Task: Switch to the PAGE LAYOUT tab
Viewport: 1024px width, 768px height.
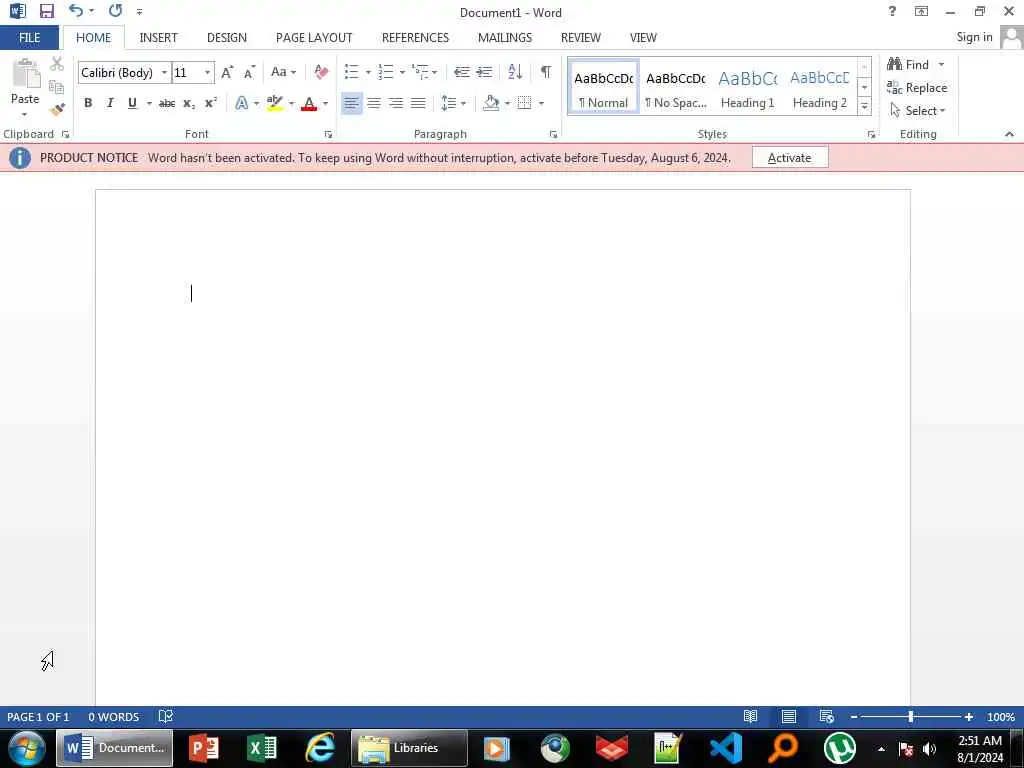Action: click(314, 38)
